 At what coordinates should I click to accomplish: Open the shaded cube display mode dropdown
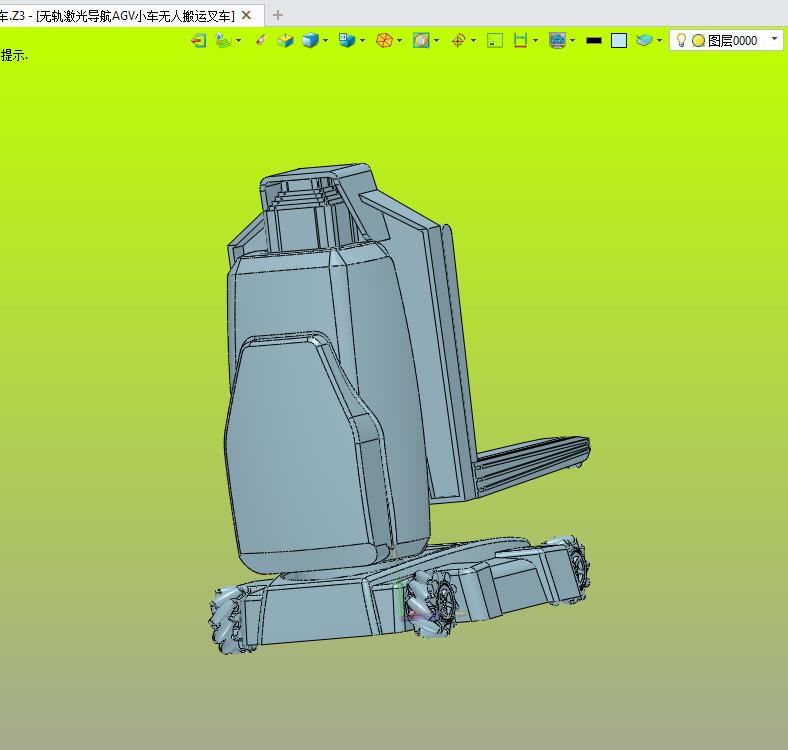tap(325, 40)
